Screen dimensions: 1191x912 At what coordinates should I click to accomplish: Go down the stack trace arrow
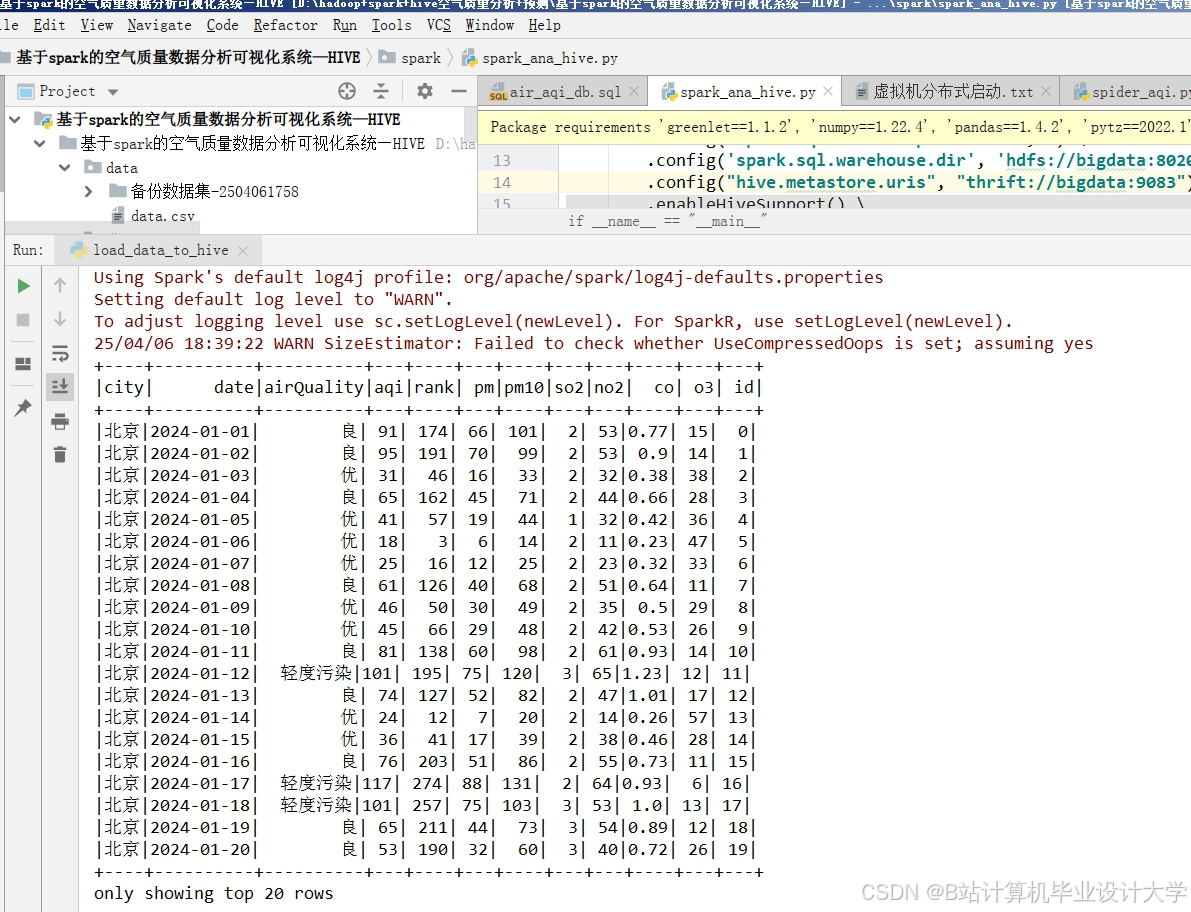pyautogui.click(x=60, y=319)
